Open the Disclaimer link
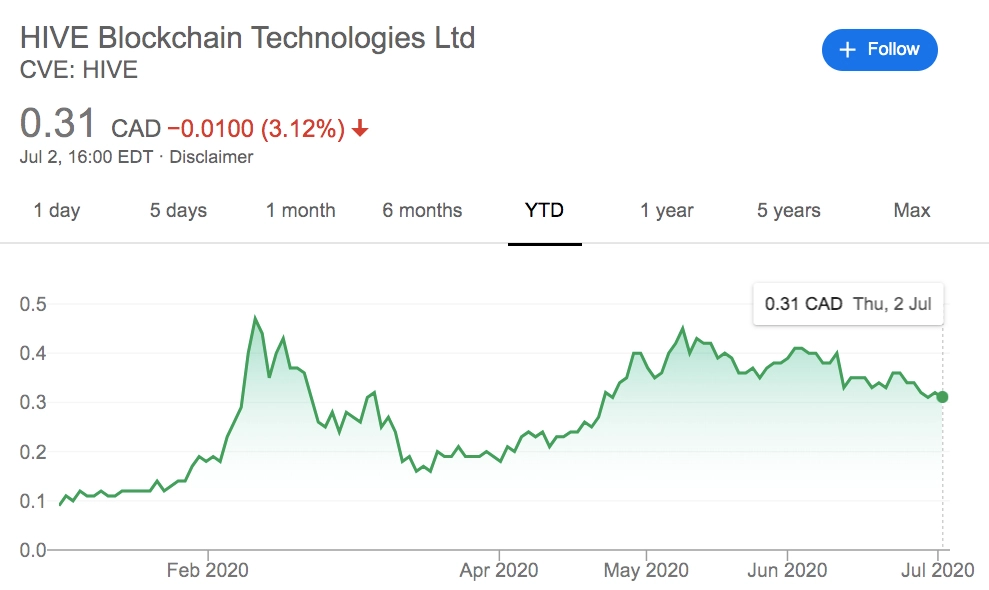This screenshot has height=590, width=989. [x=211, y=157]
